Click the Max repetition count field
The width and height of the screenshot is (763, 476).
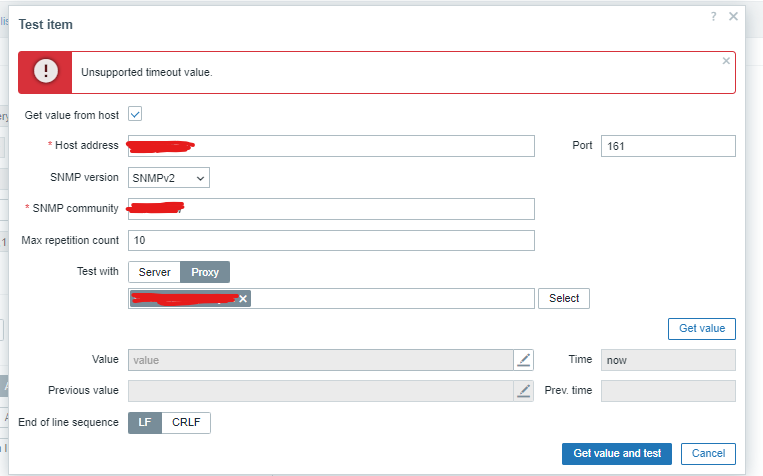point(331,241)
